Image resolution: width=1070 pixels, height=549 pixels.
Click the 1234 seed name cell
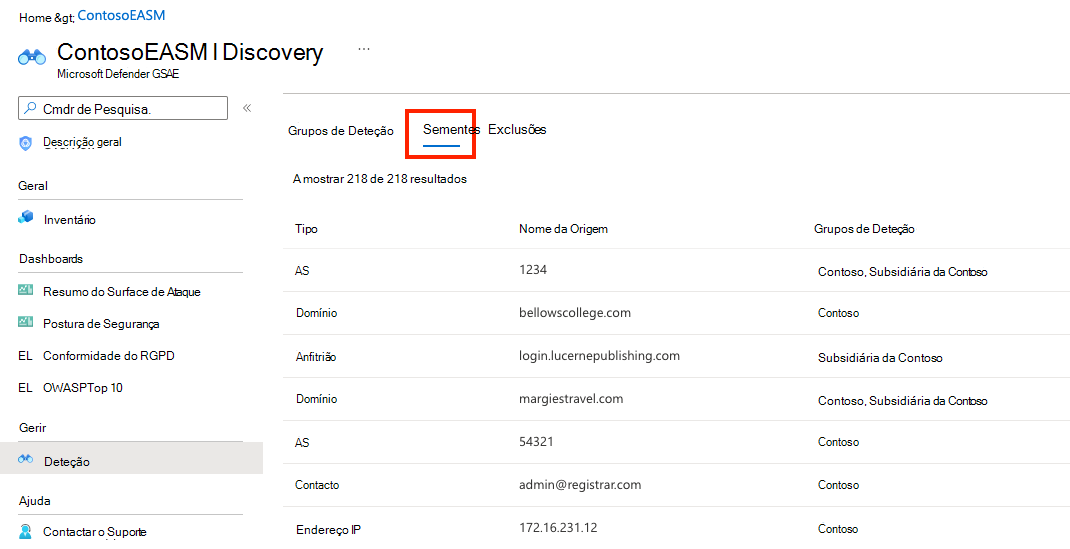click(x=533, y=269)
